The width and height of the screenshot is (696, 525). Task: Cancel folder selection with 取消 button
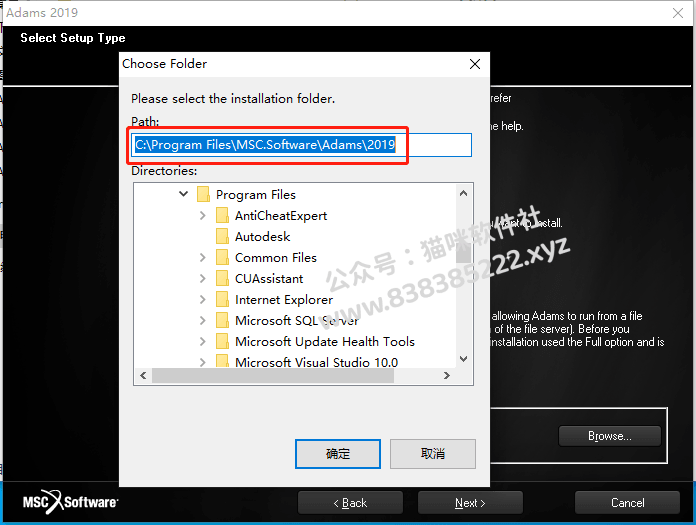point(433,454)
